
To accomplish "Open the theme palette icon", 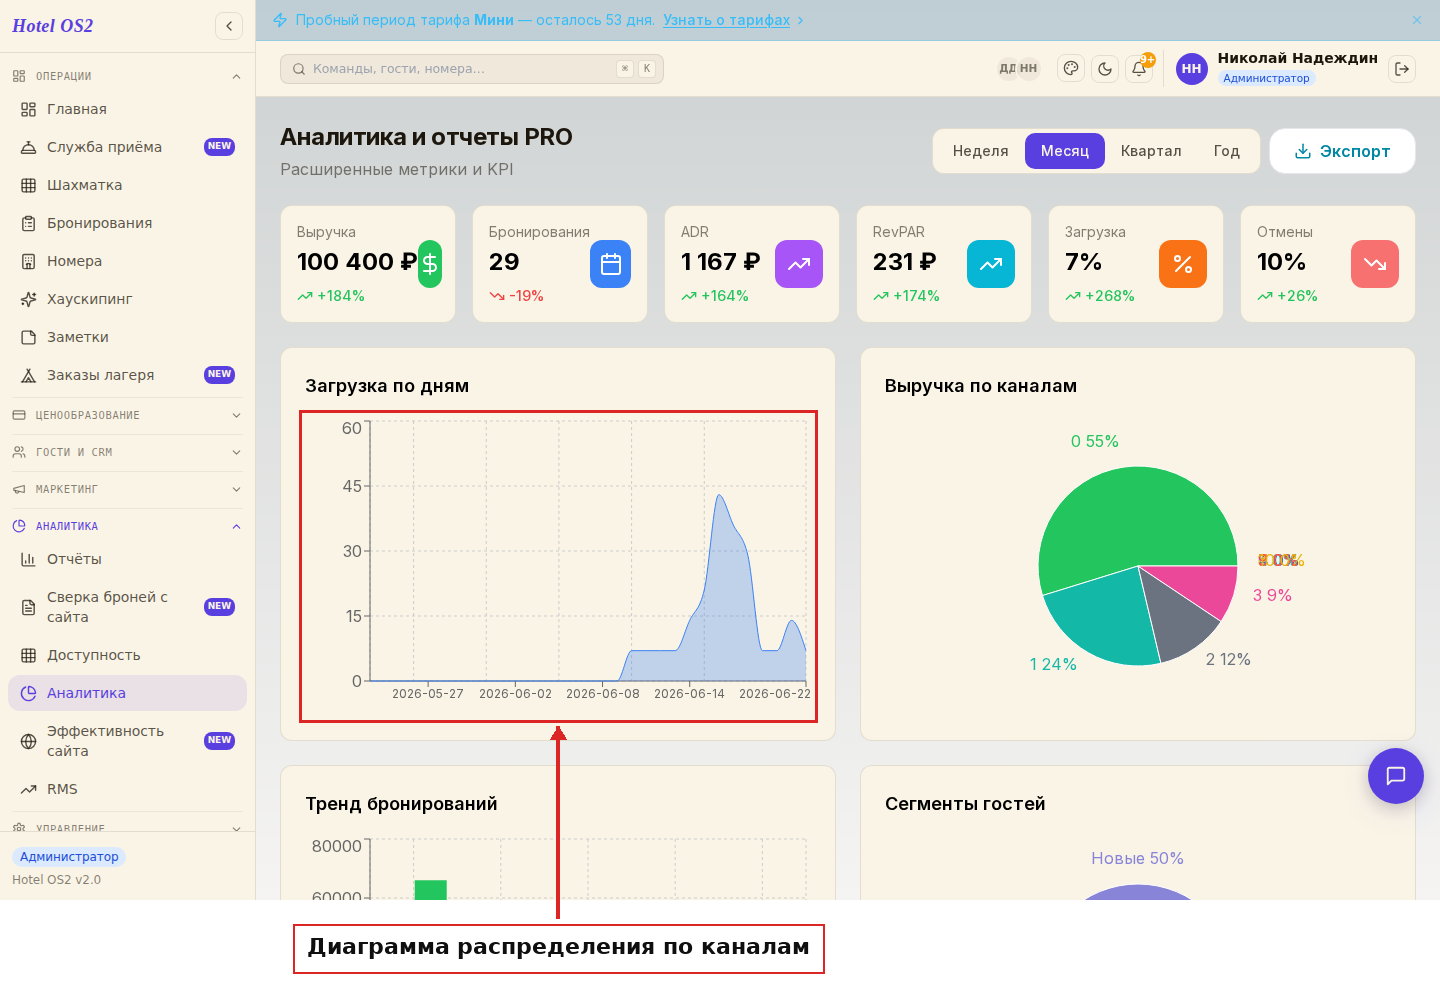I will (x=1071, y=69).
